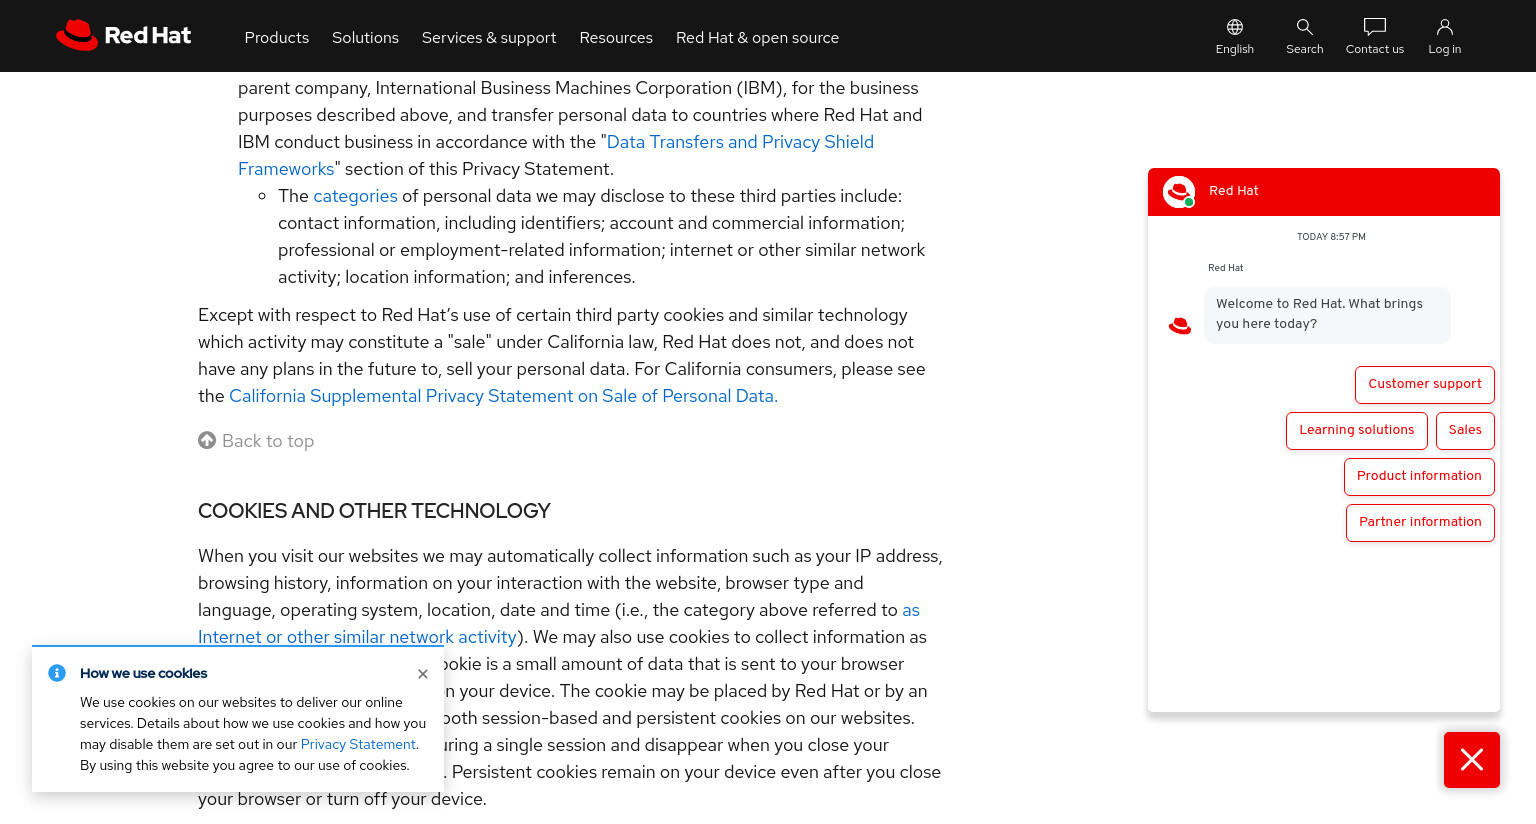Image resolution: width=1536 pixels, height=824 pixels.
Task: Choose Partner information in chat
Action: pos(1420,522)
